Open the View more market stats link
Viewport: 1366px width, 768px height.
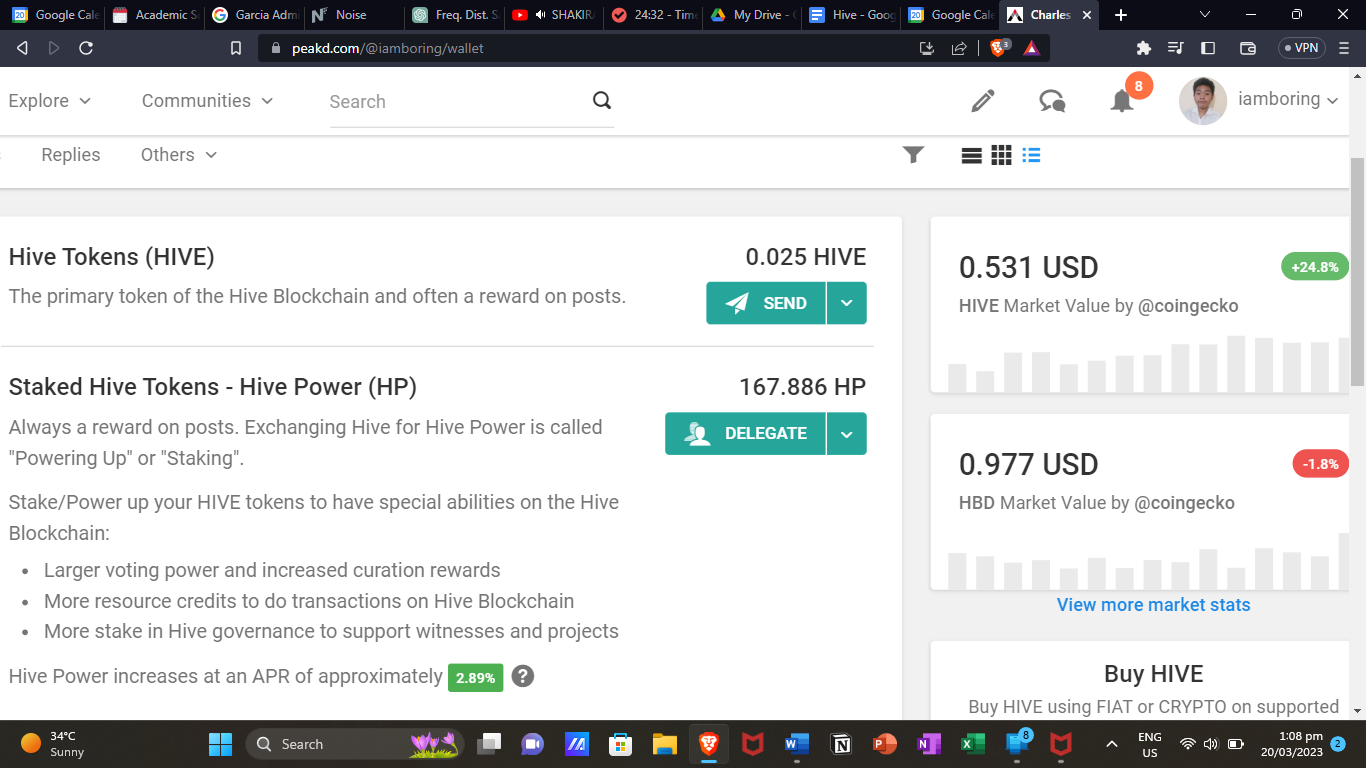click(1153, 605)
